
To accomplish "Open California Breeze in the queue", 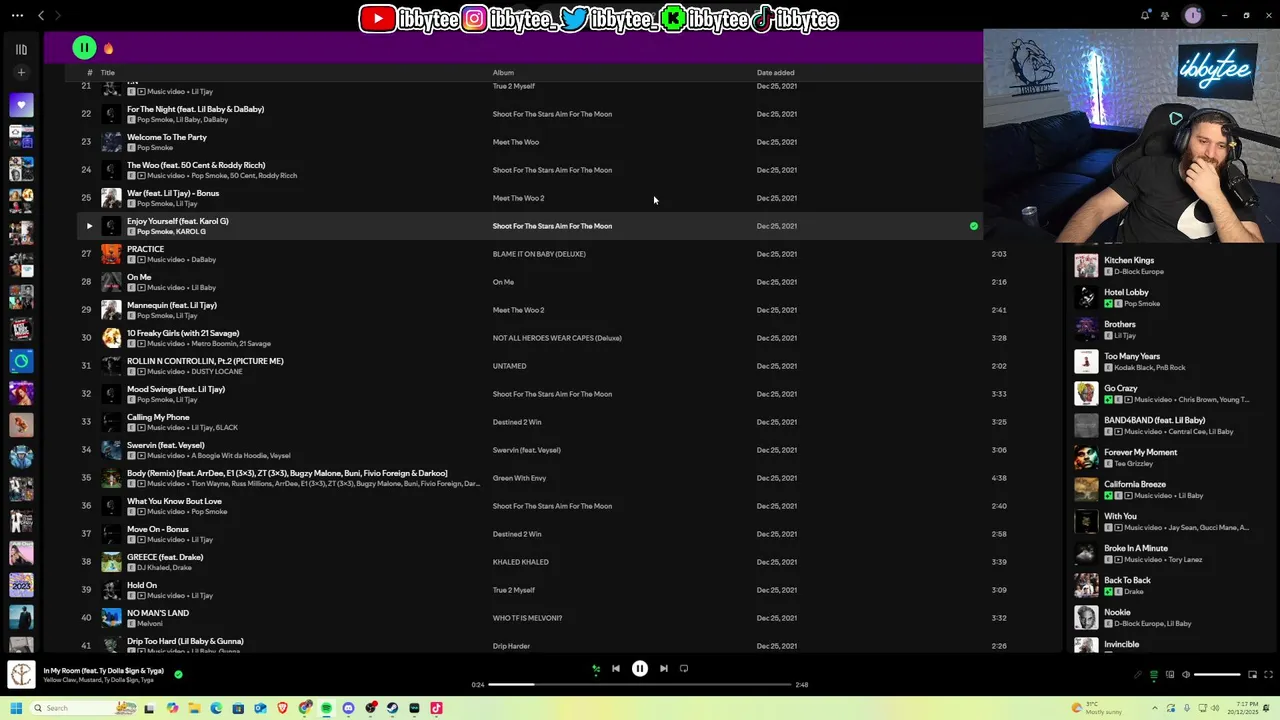I will pyautogui.click(x=1135, y=484).
